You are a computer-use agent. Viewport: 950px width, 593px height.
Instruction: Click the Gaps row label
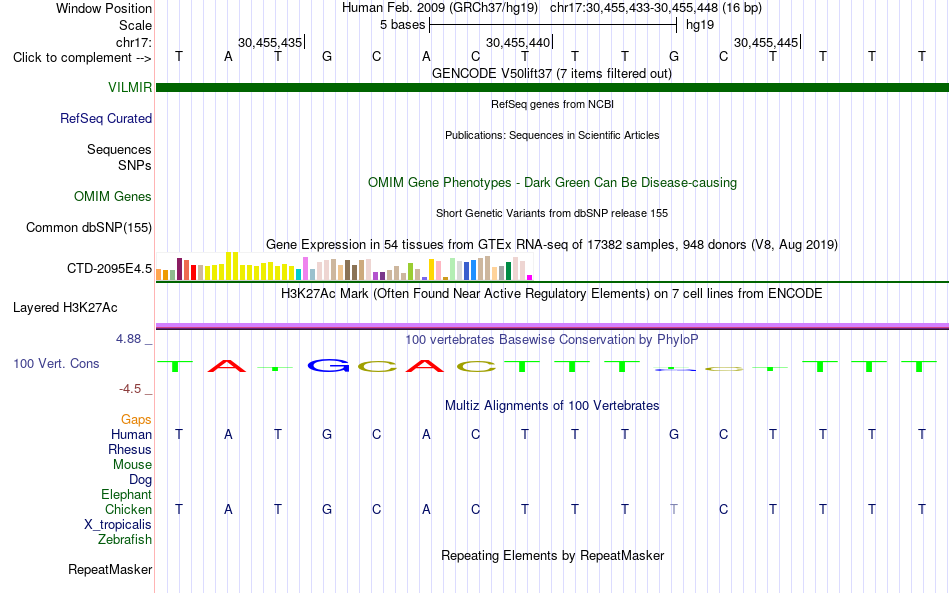[136, 419]
